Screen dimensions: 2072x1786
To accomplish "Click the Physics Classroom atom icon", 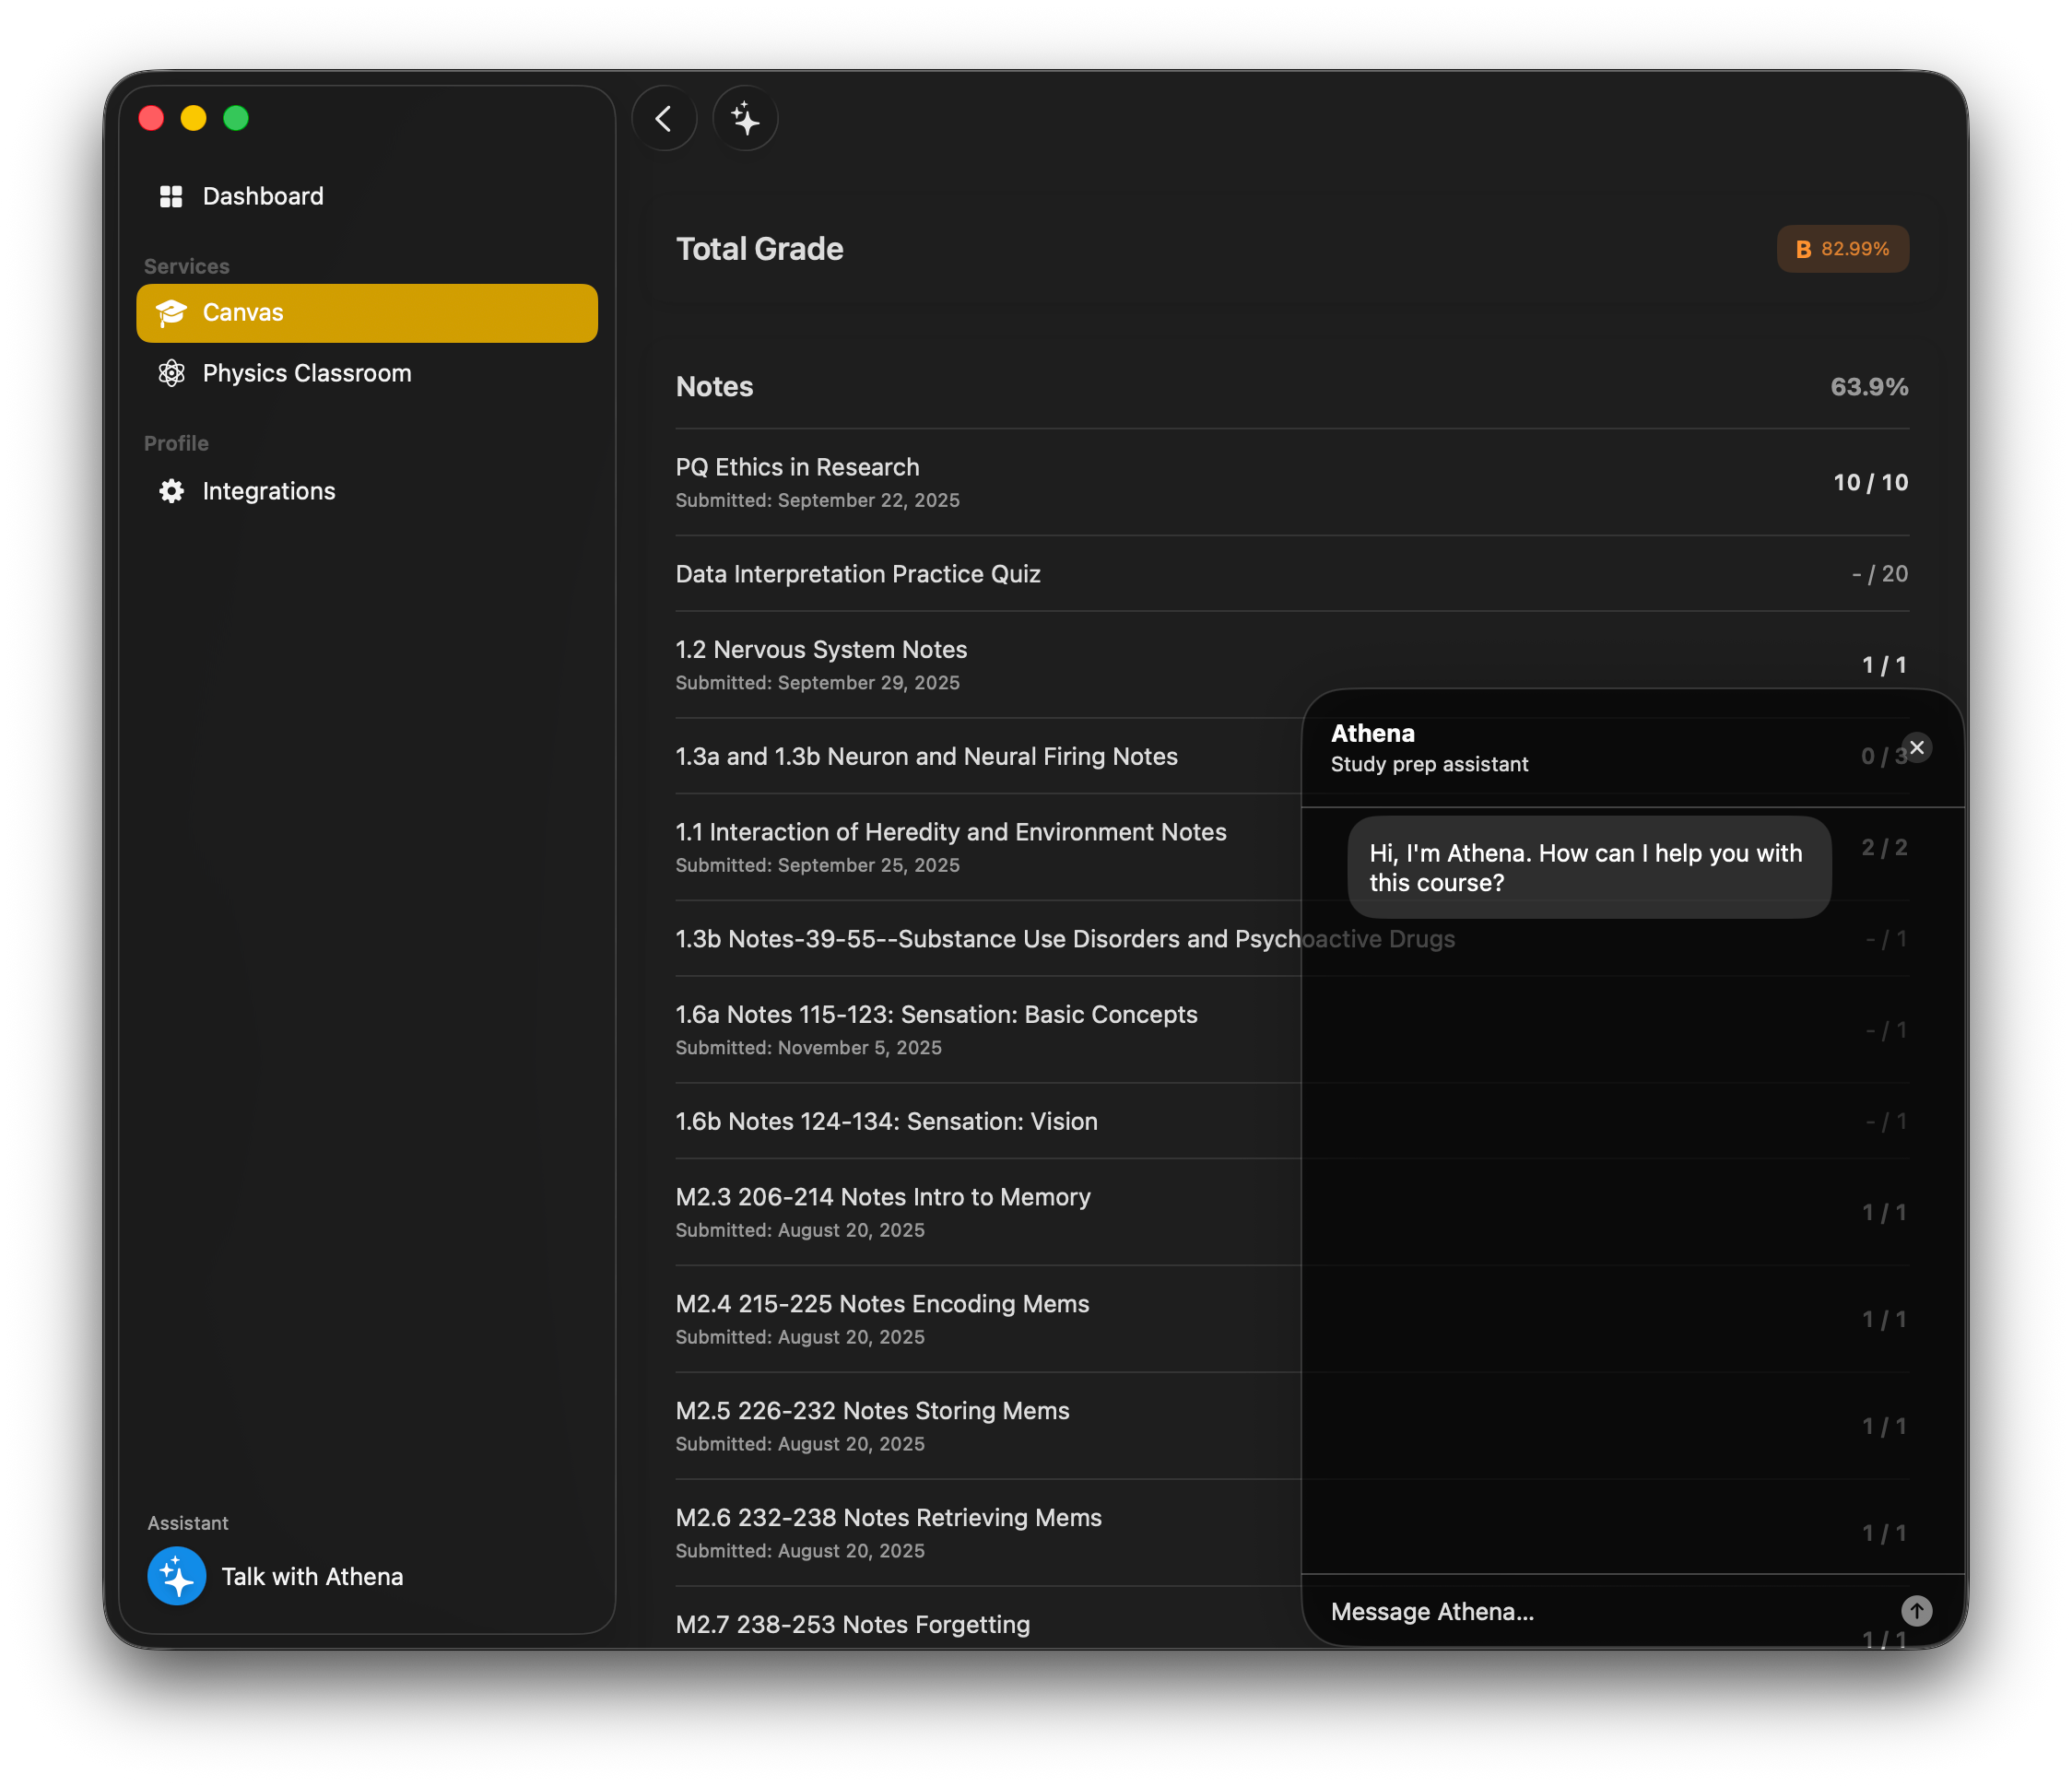I will coord(171,373).
